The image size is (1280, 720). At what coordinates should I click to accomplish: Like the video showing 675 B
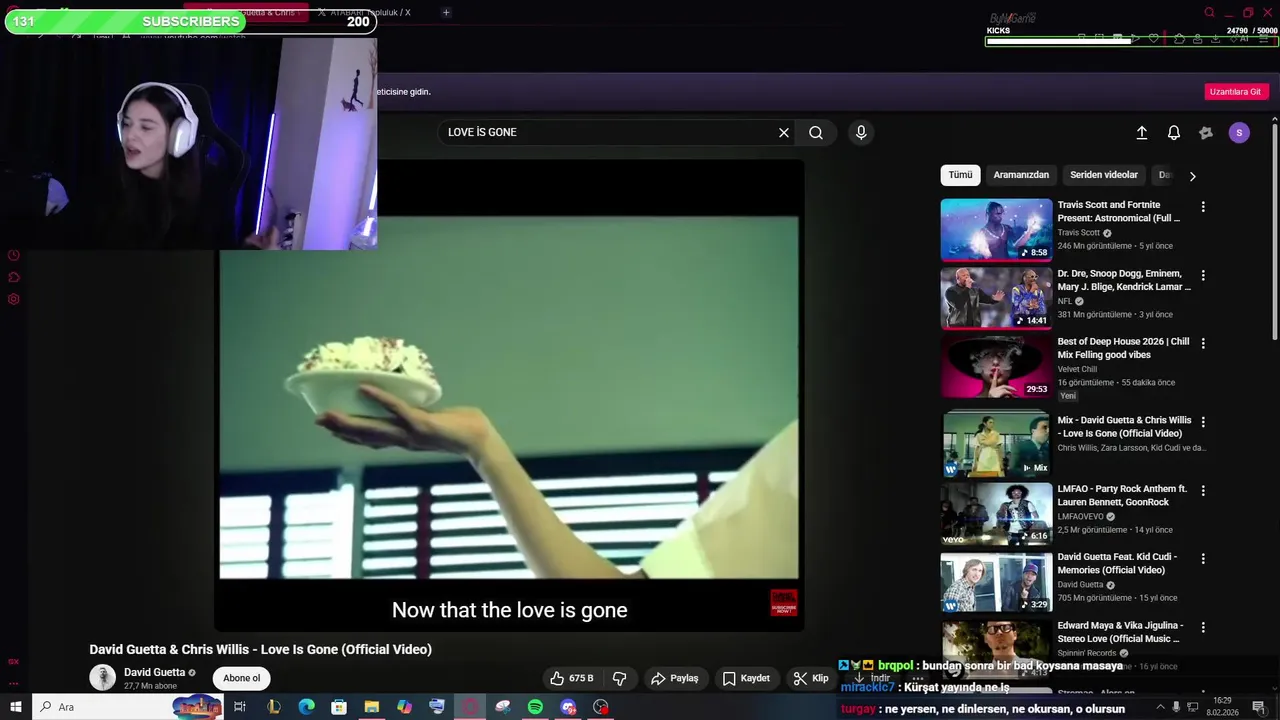(572, 678)
